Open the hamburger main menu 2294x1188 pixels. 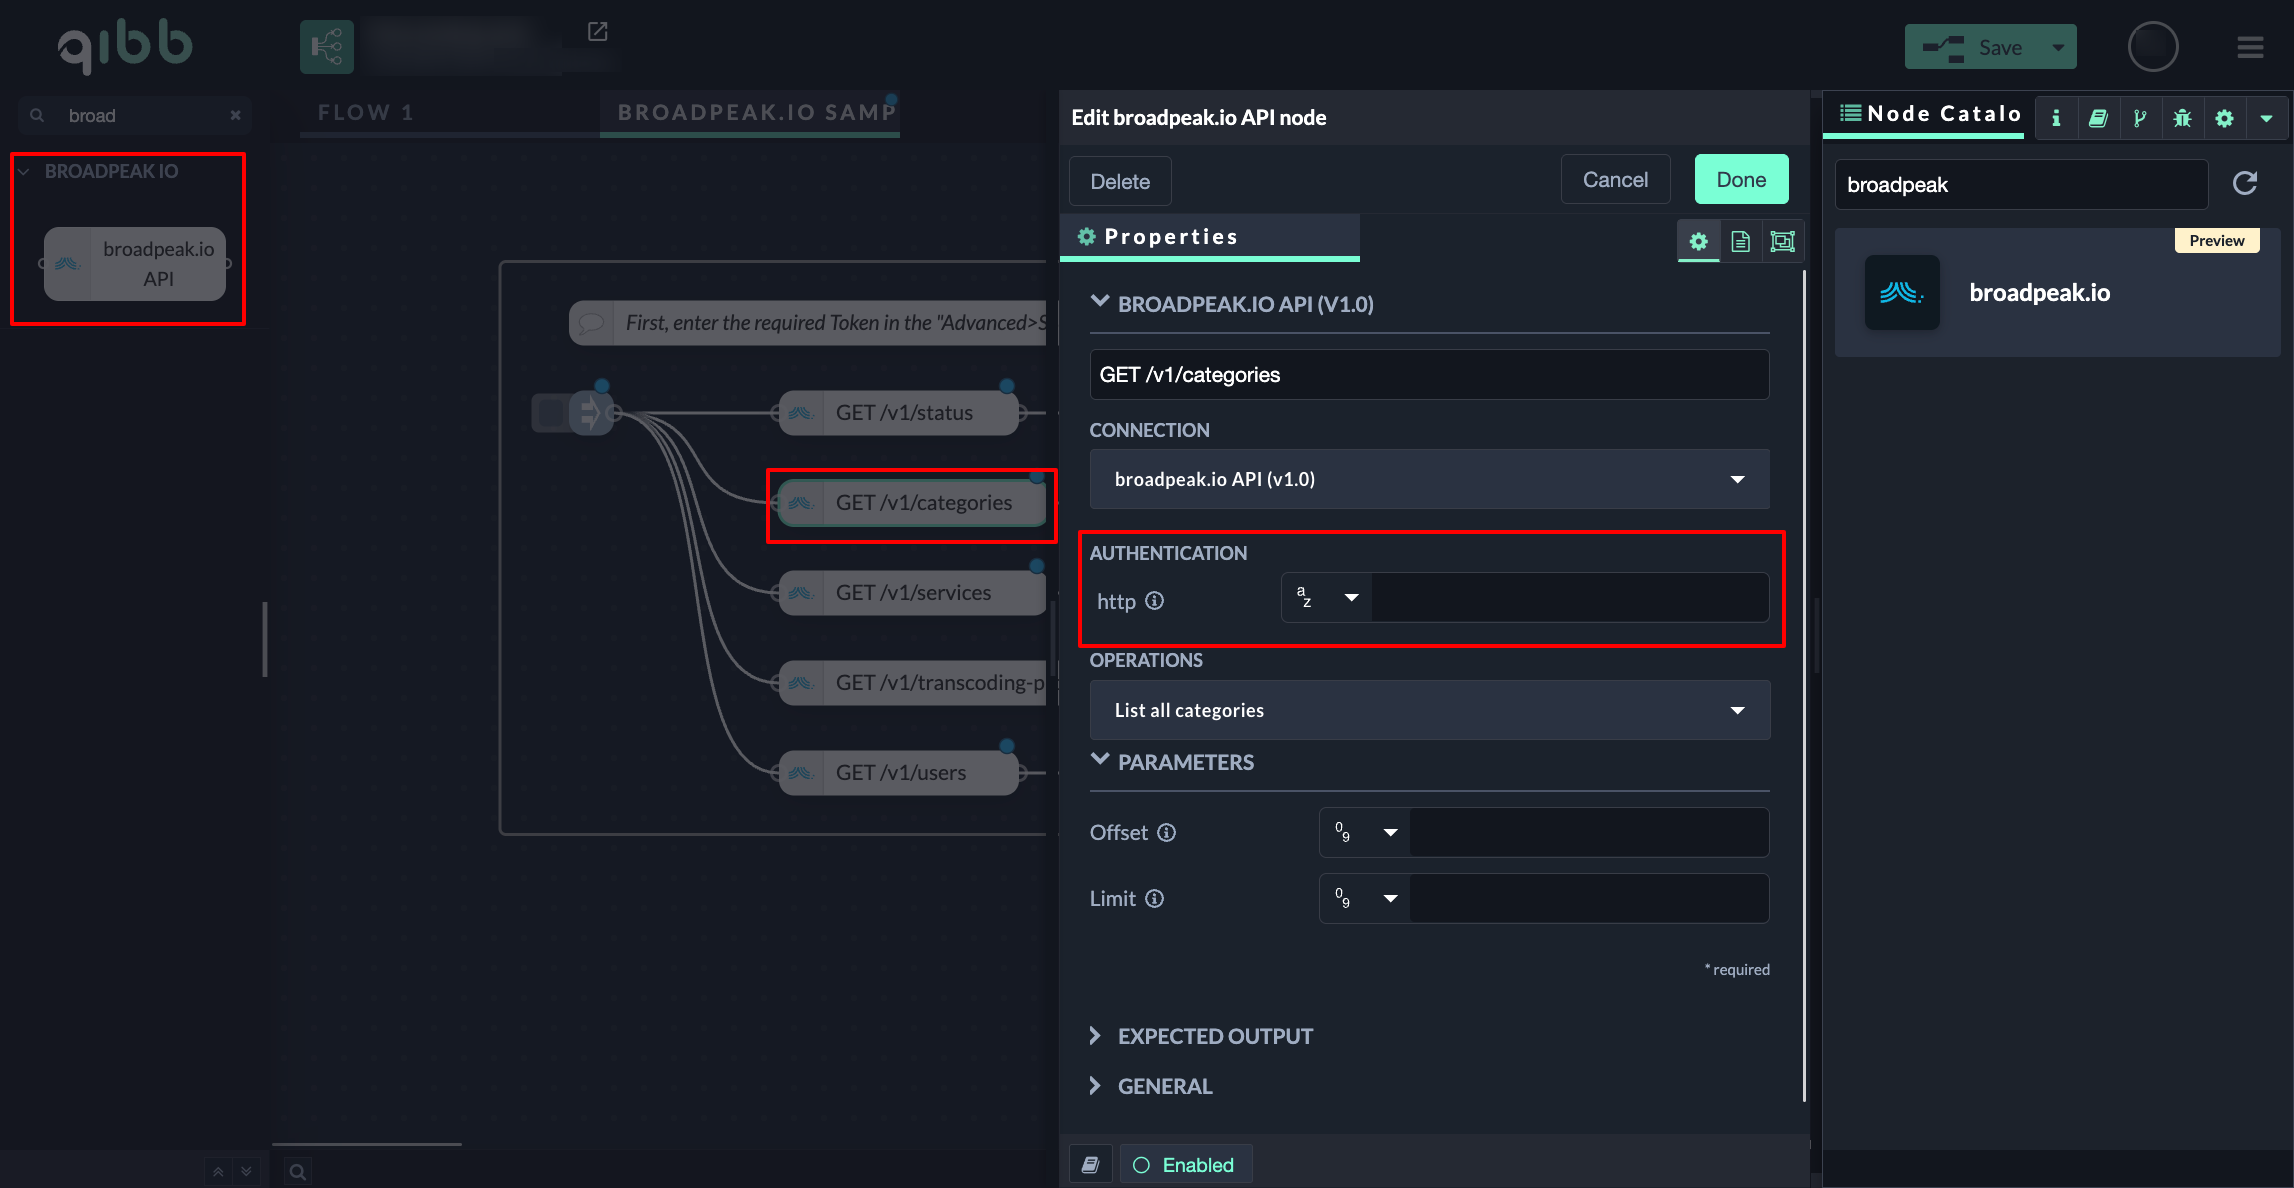[x=2250, y=47]
